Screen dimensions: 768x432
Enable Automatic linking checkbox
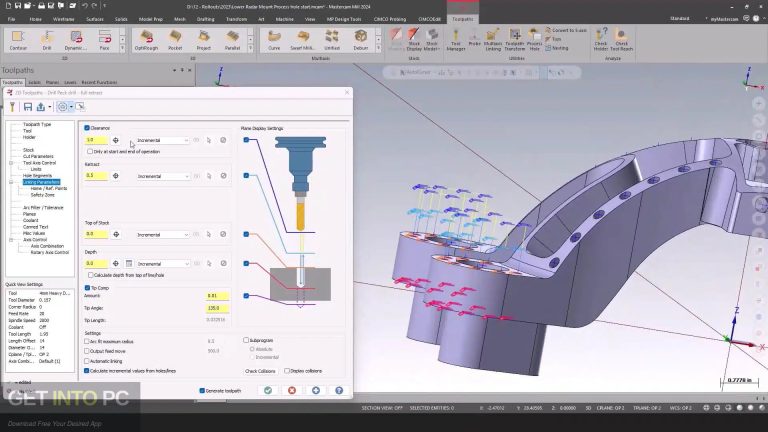[x=87, y=361]
